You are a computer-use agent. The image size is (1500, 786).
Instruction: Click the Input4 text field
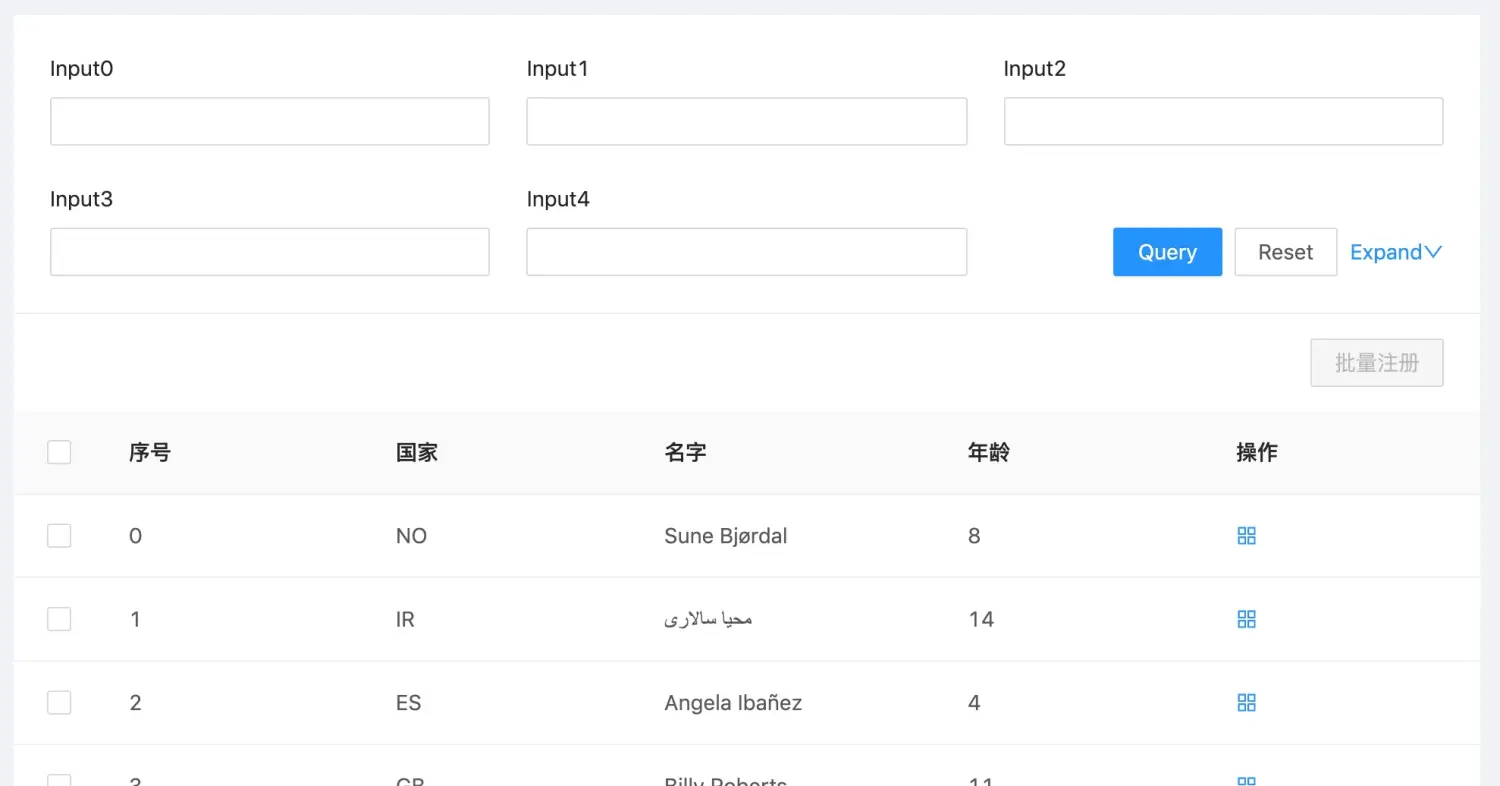point(746,252)
